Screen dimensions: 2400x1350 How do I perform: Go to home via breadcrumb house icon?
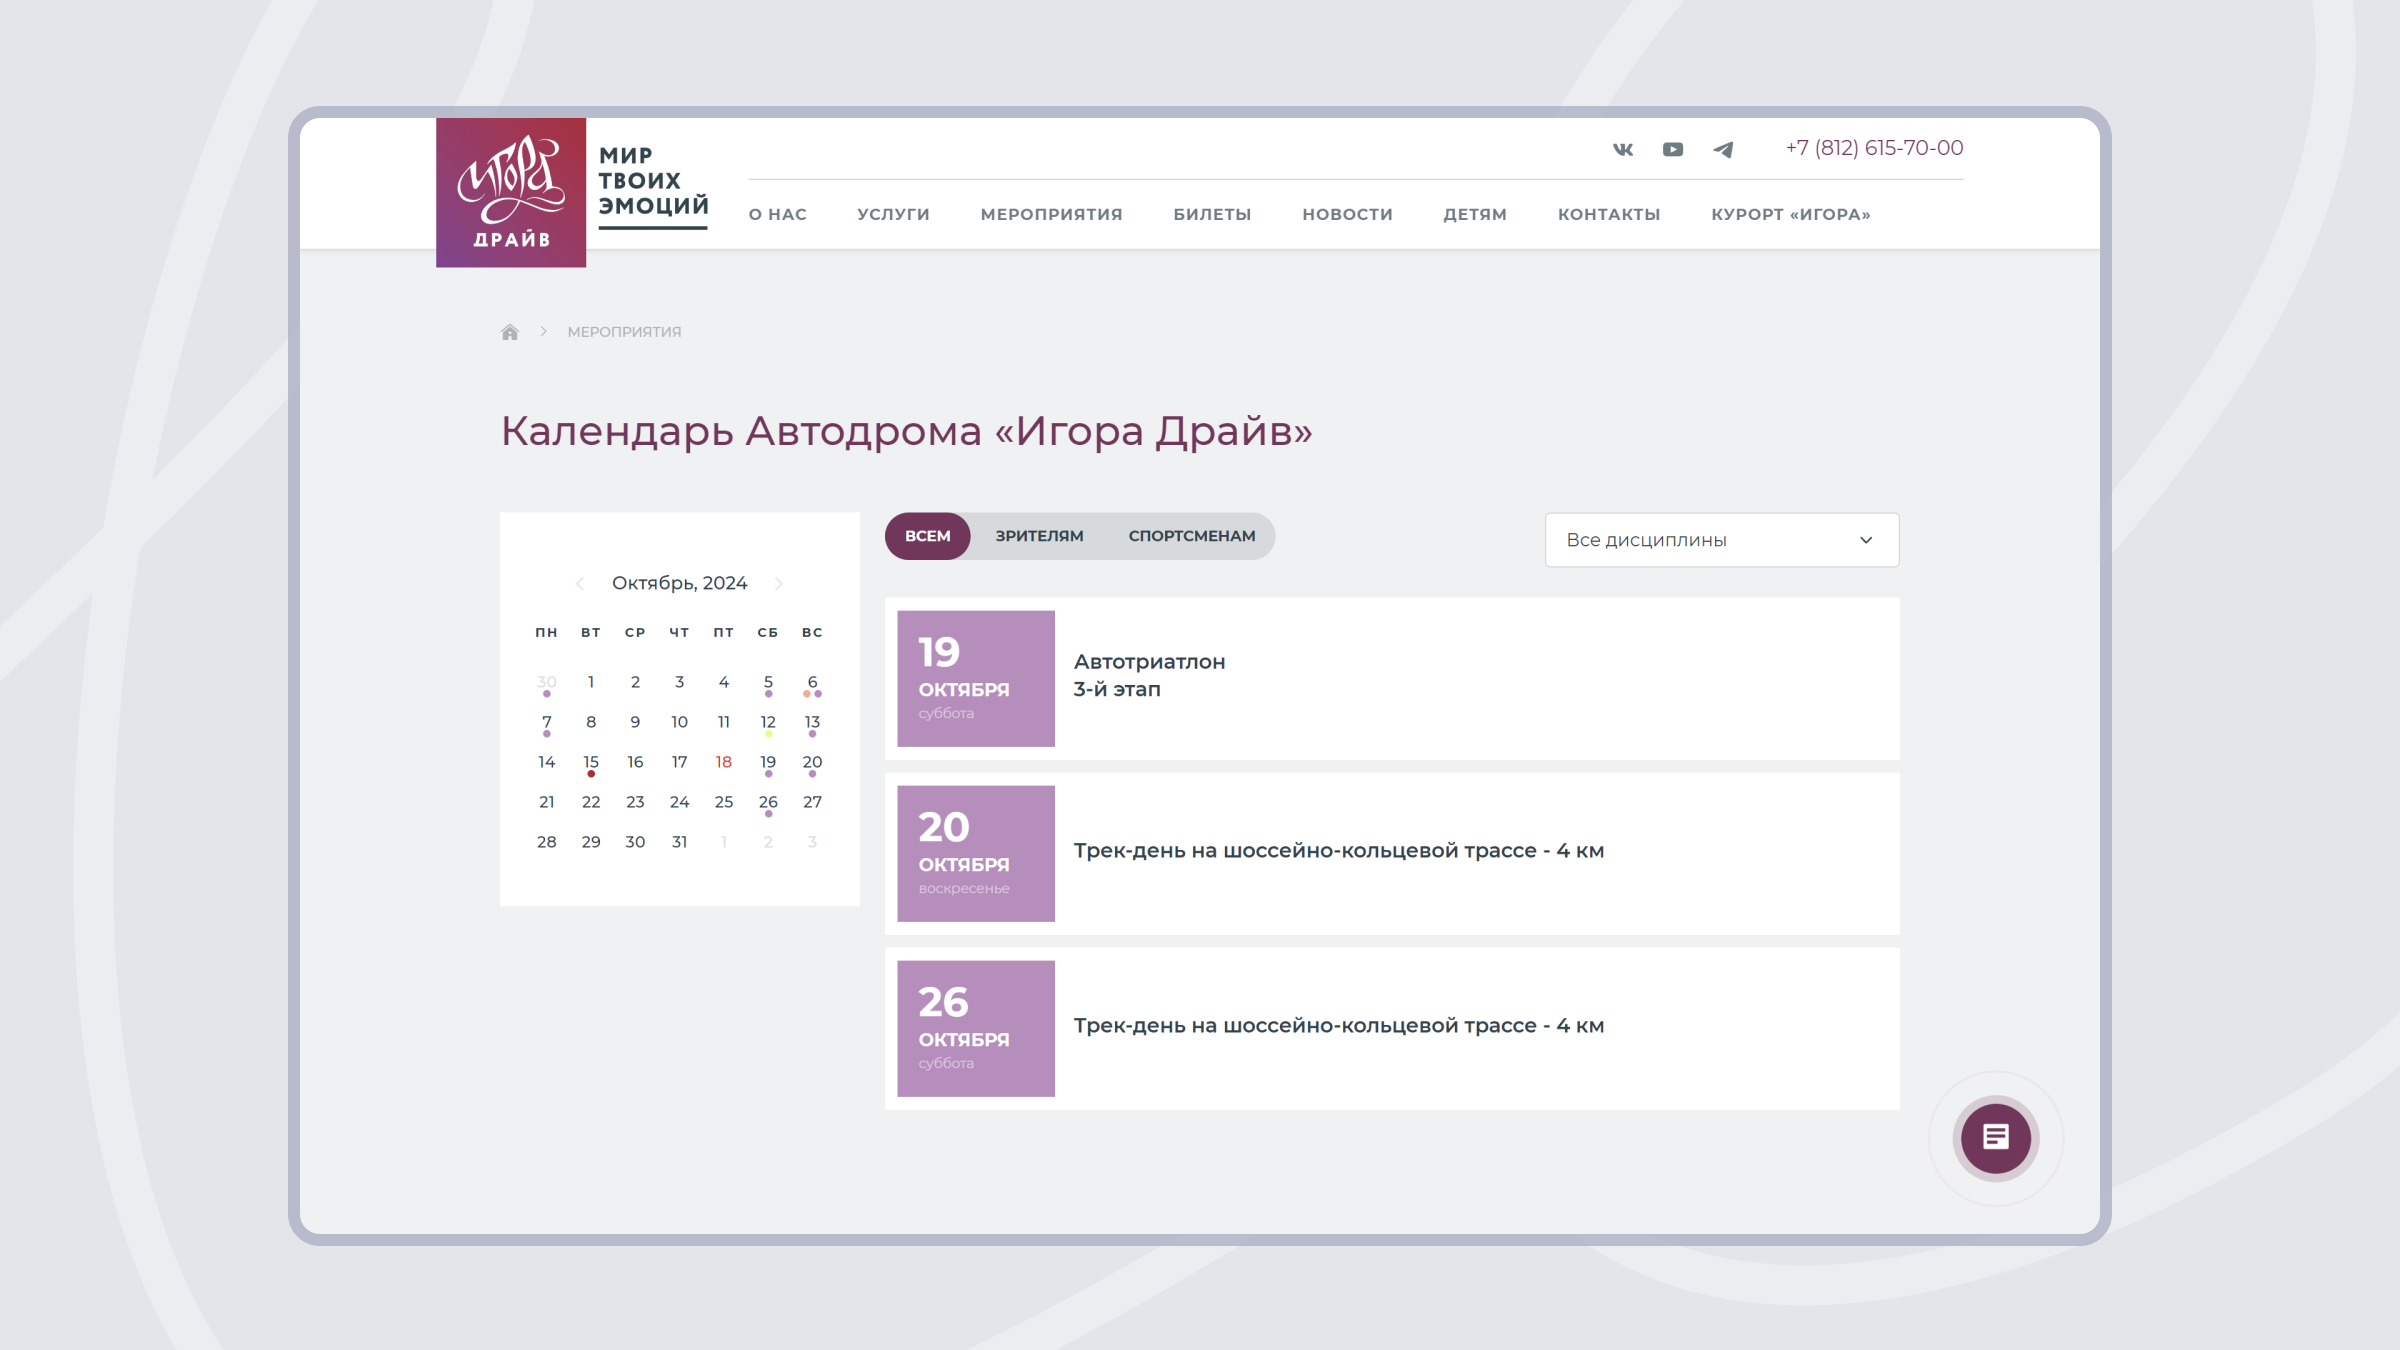510,332
